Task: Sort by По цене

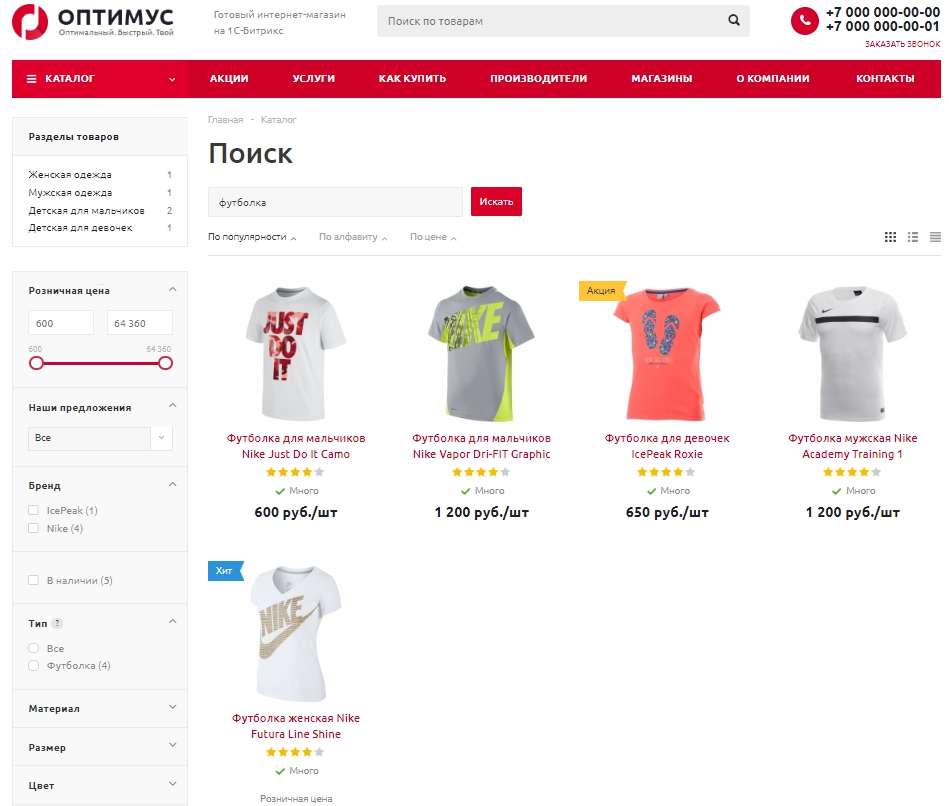Action: [433, 237]
